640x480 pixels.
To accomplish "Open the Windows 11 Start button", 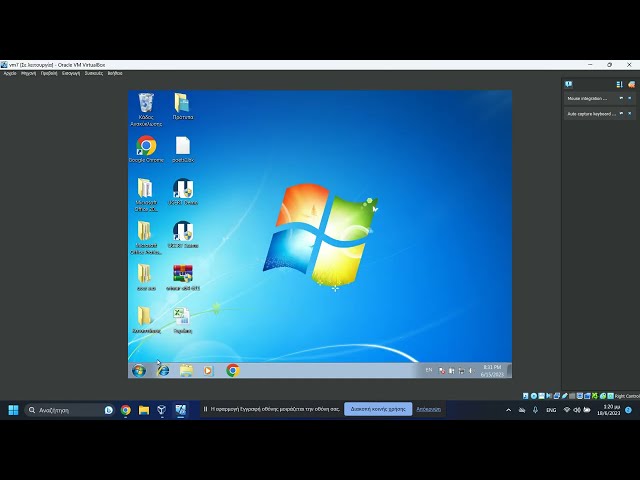I will coord(13,410).
